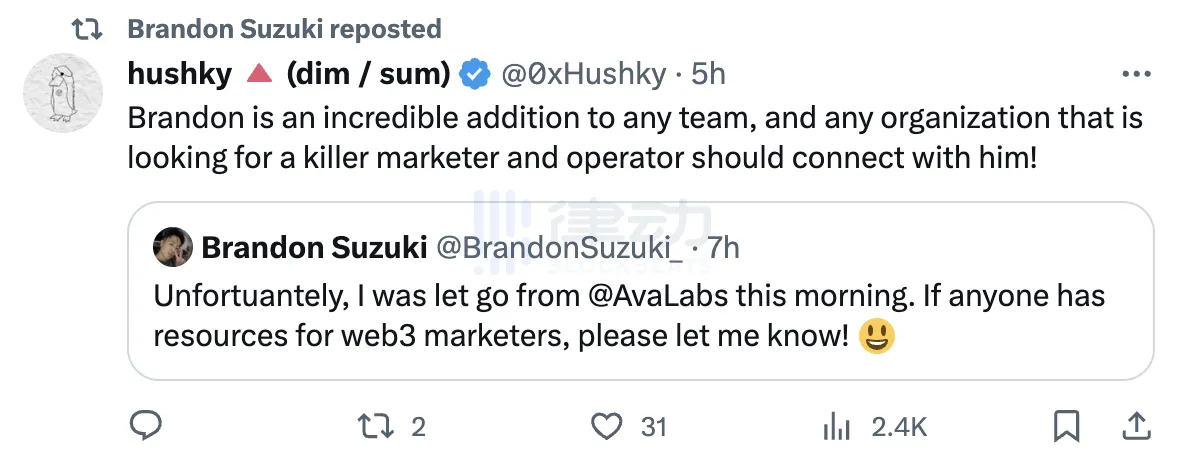Open the @BrandonSuzuki_ handle
1186x466 pixels.
click(x=560, y=247)
